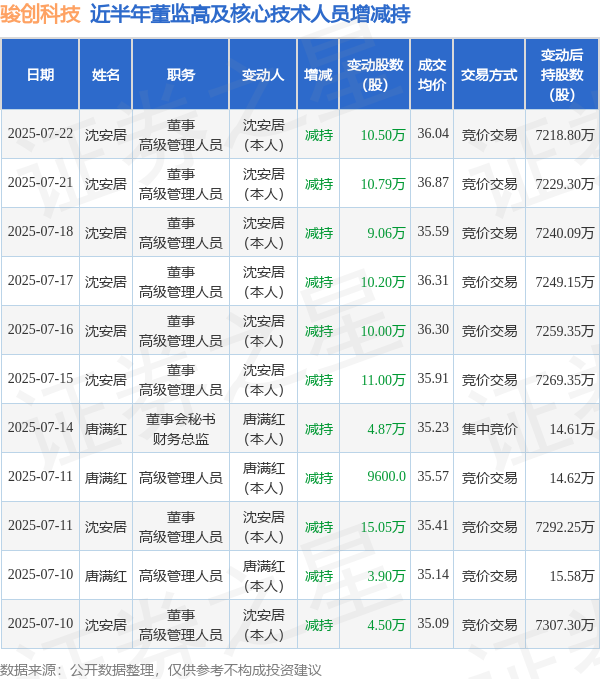The image size is (600, 679).
Task: Select the average price 35.14
Action: 433,574
